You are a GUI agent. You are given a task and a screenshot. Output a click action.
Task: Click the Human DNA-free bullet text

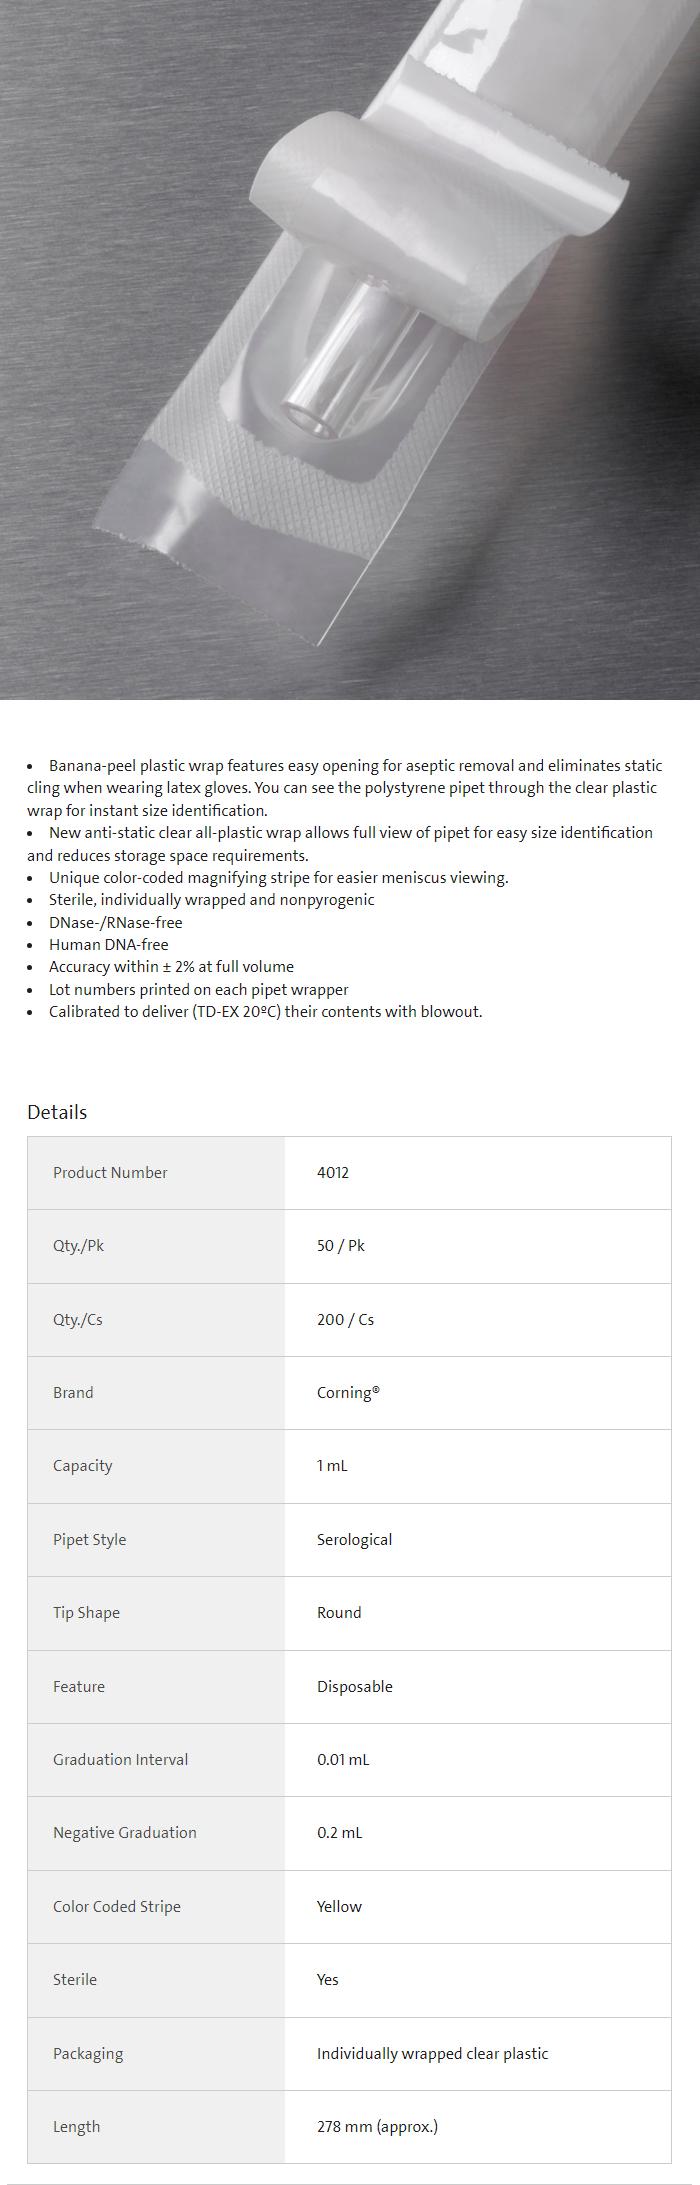[108, 944]
